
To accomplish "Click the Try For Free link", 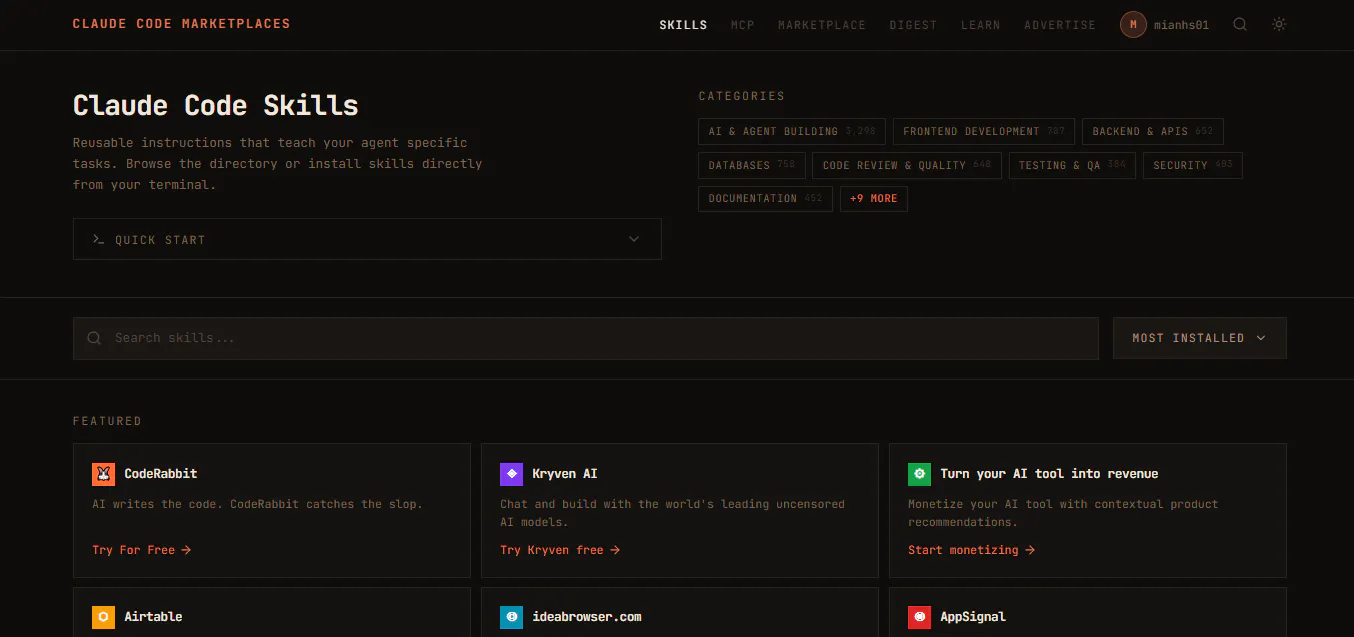I will (x=142, y=550).
